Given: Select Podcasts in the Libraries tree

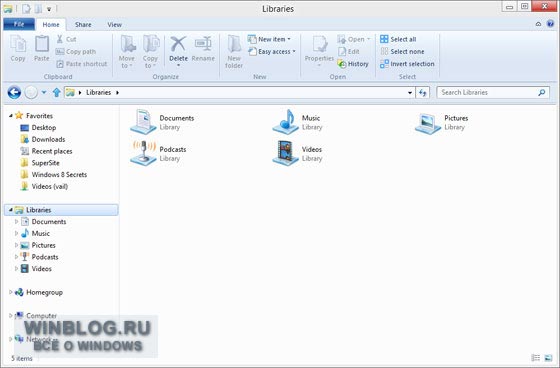Looking at the screenshot, I should coord(39,257).
